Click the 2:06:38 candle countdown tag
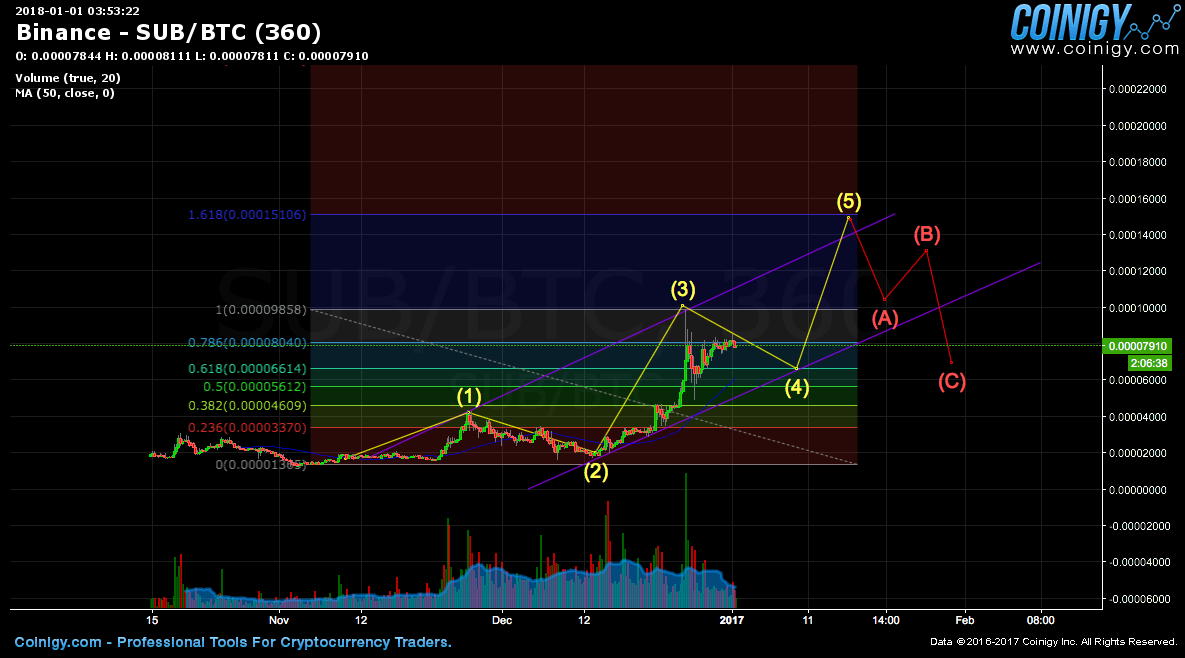This screenshot has height=658, width=1185. [x=1149, y=363]
